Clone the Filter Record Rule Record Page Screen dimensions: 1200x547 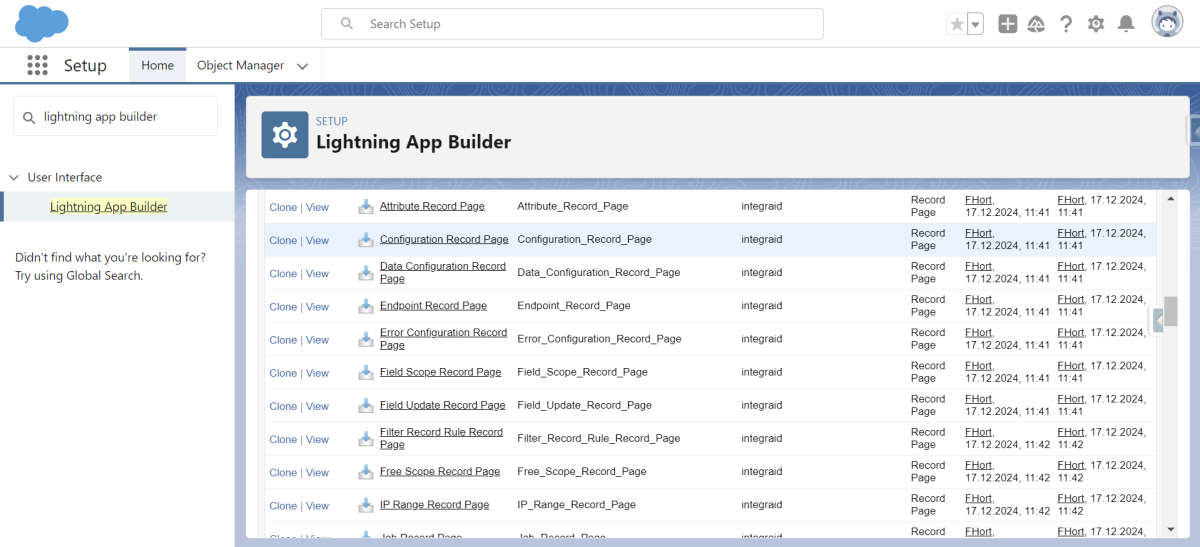pos(283,439)
